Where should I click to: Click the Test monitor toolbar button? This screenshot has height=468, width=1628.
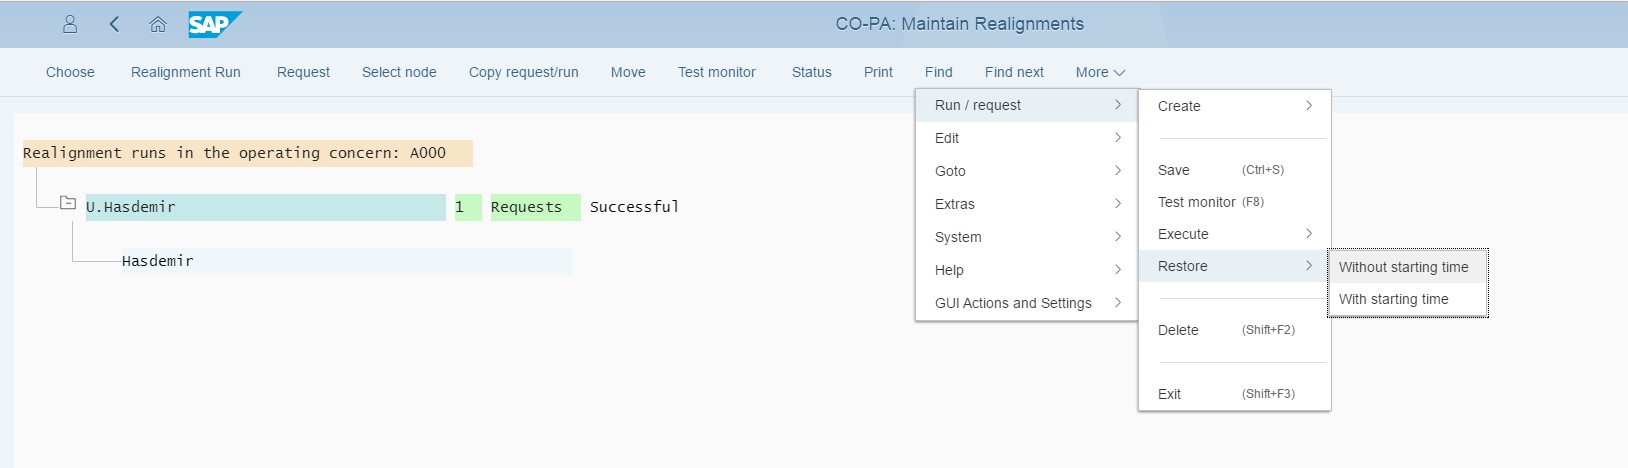716,72
